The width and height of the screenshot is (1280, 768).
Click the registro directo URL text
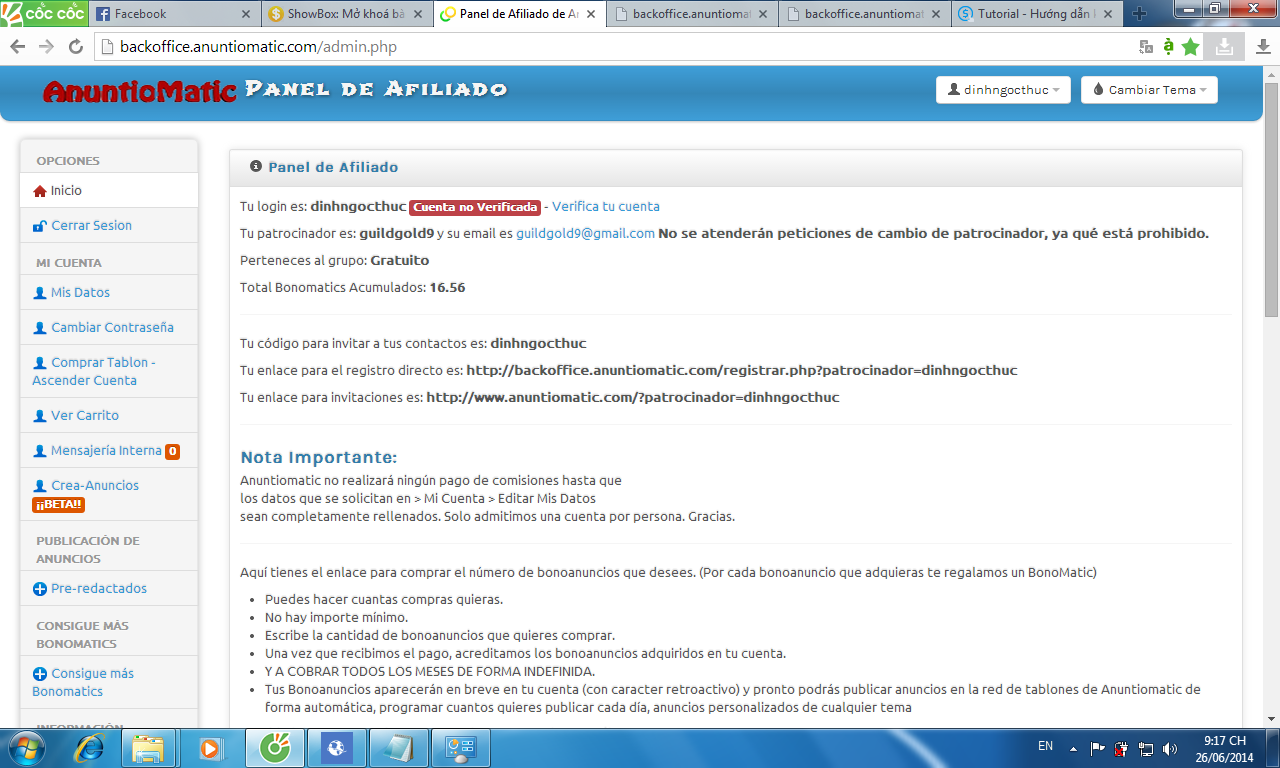742,370
